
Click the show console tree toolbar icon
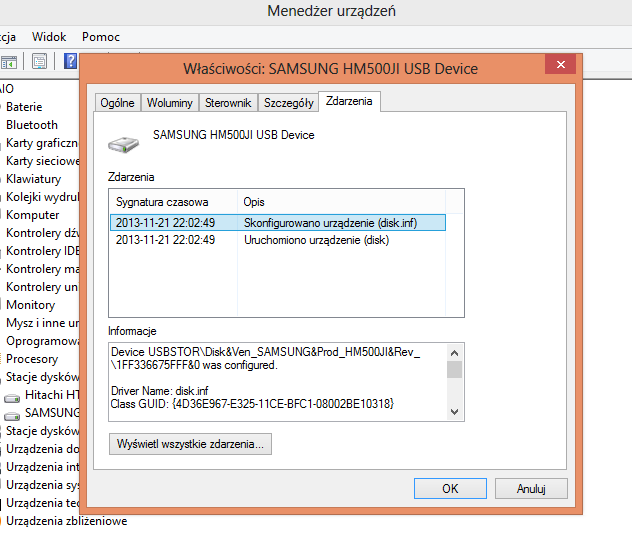point(8,62)
